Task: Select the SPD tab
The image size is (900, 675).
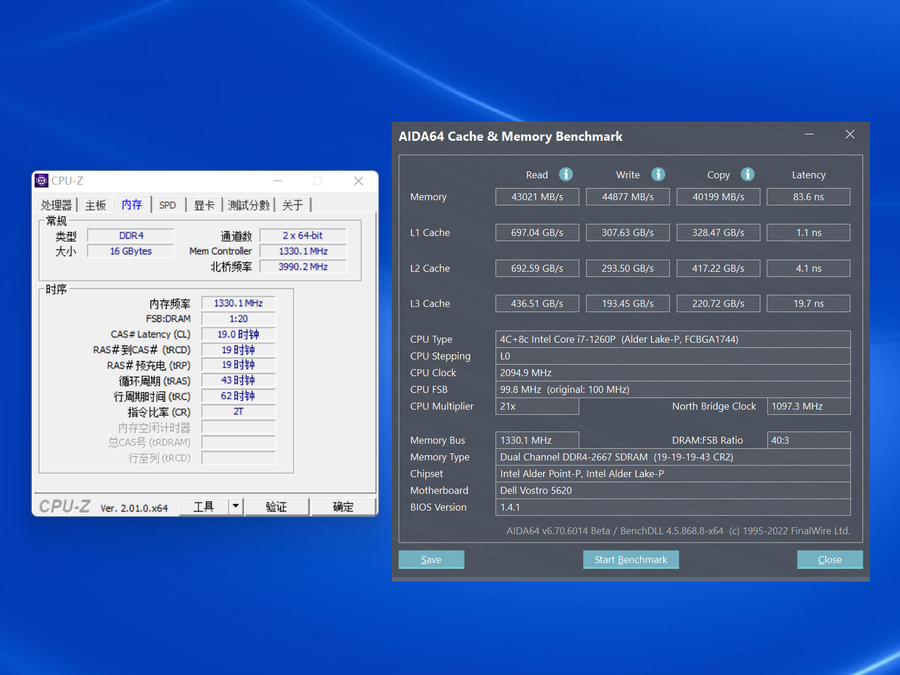Action: [167, 205]
